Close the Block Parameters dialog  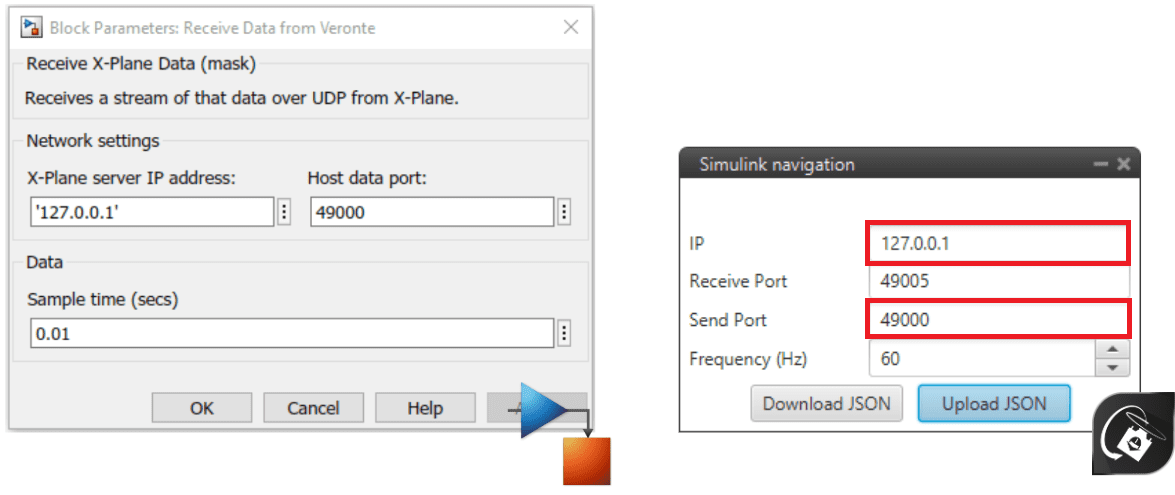click(x=570, y=27)
